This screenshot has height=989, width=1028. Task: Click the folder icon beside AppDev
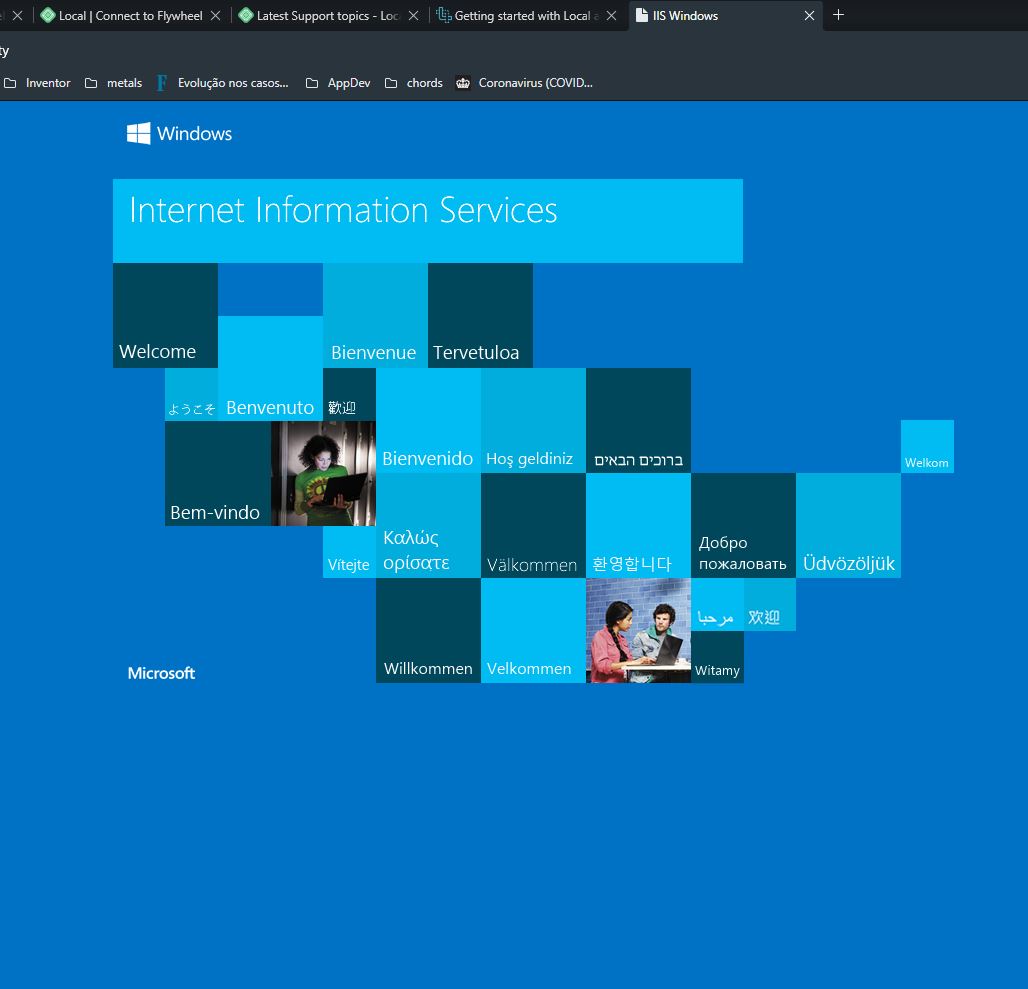coord(312,83)
